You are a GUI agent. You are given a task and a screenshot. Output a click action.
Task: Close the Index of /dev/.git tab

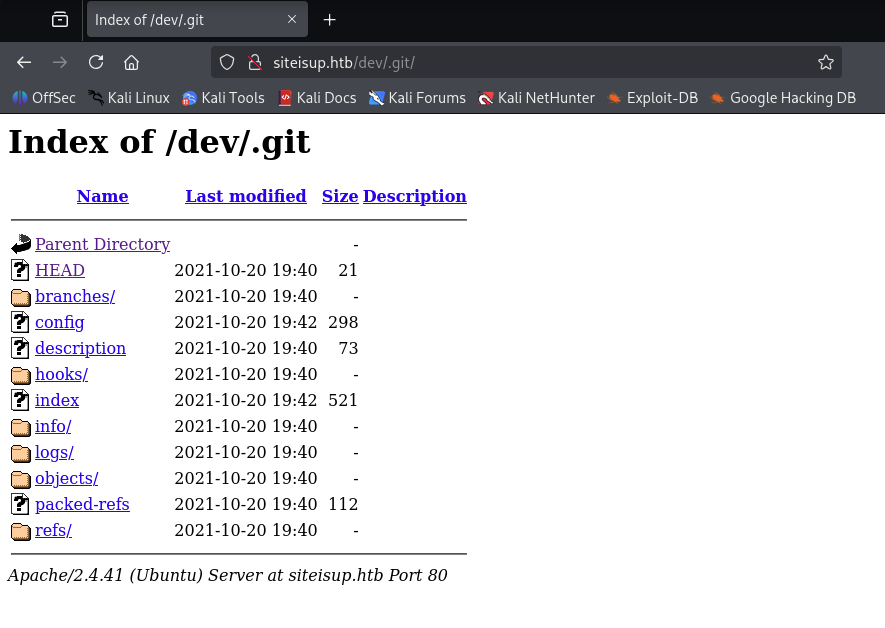point(292,20)
